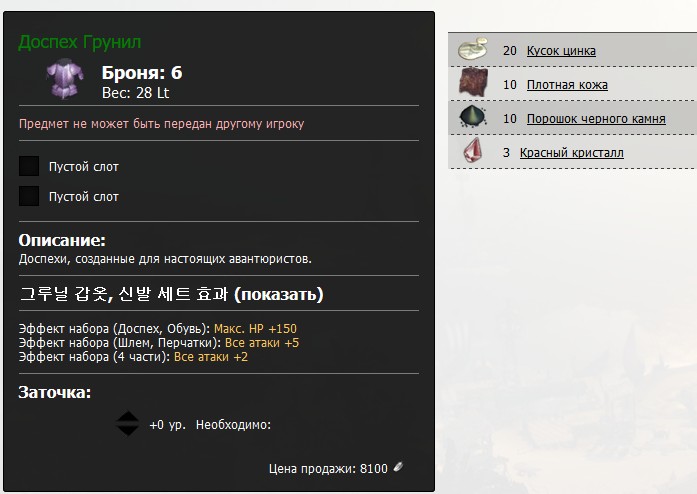Select the first empty slot square

[x=29, y=166]
